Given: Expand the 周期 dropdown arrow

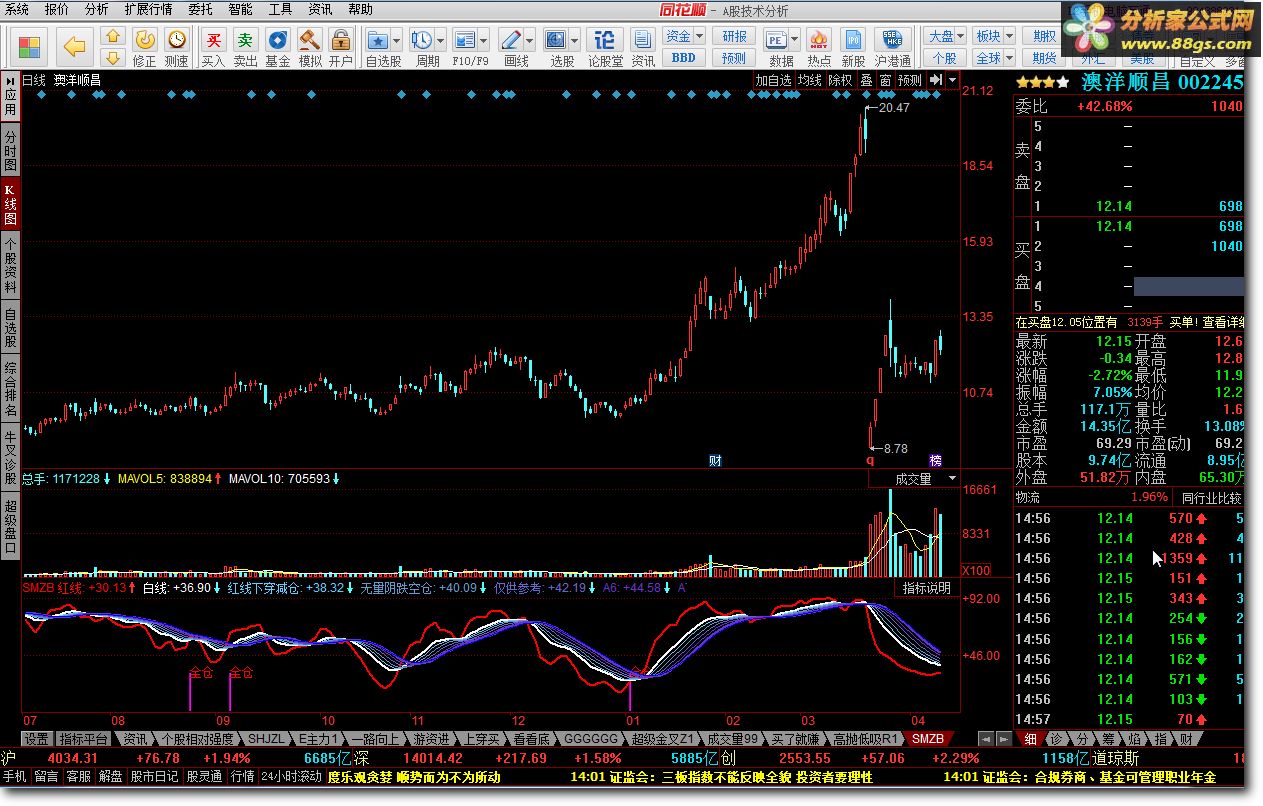Looking at the screenshot, I should [x=440, y=40].
